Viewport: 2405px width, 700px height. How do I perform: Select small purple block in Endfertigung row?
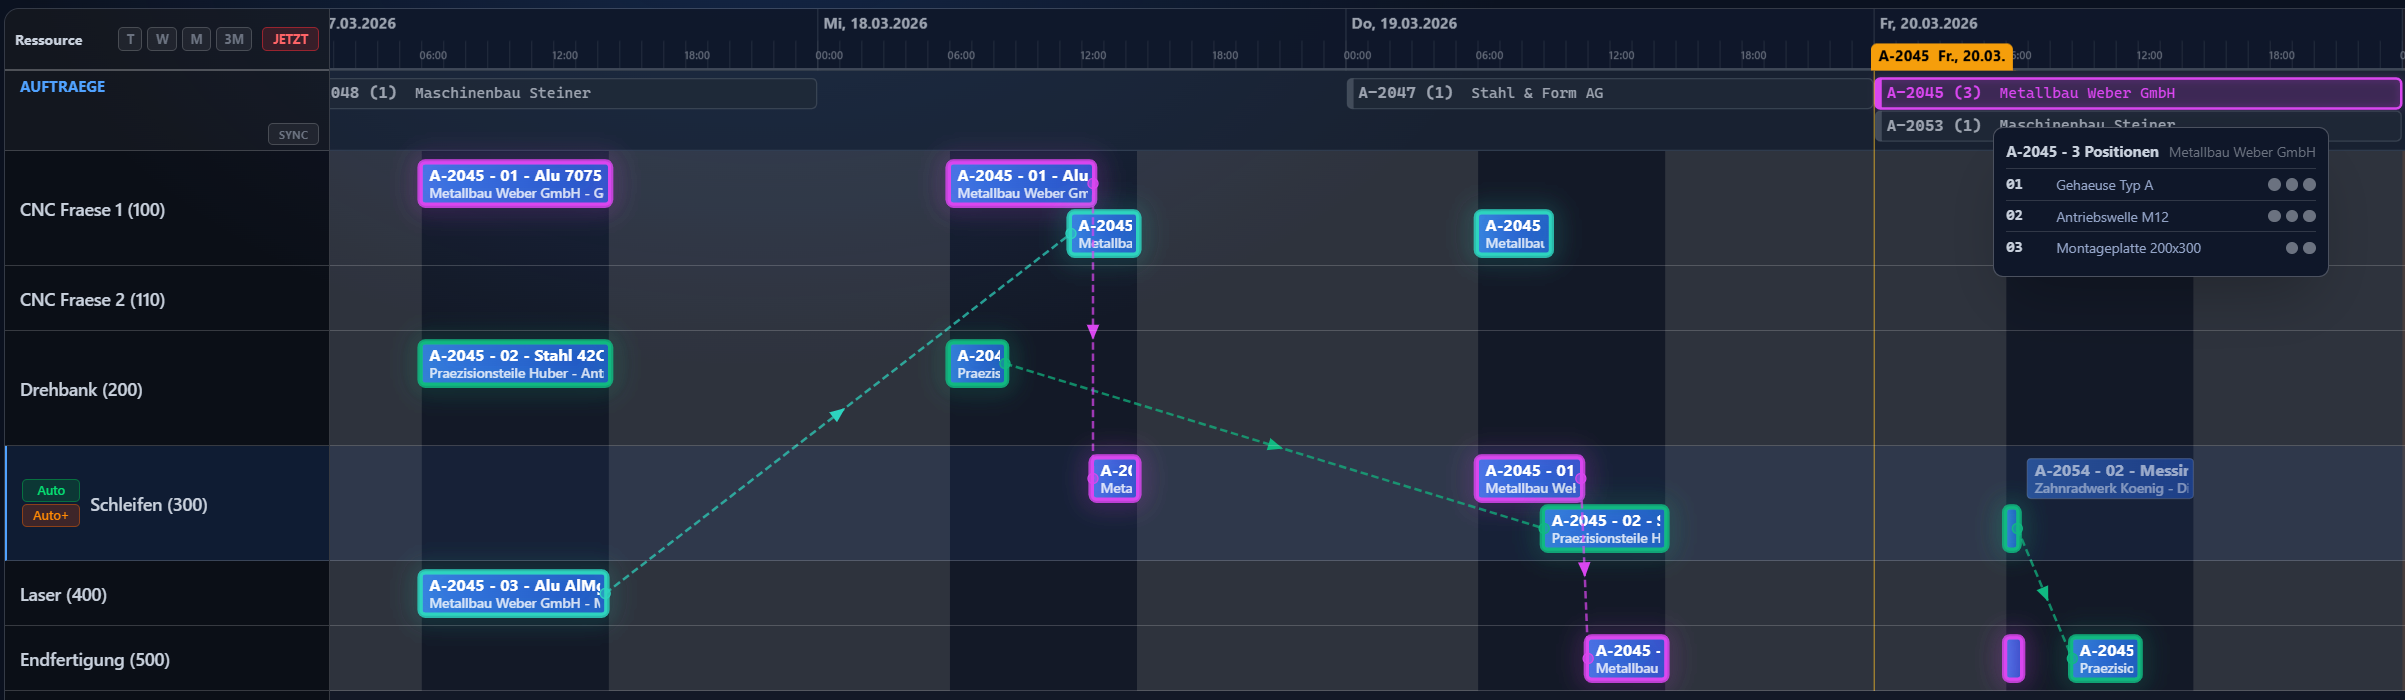2013,659
